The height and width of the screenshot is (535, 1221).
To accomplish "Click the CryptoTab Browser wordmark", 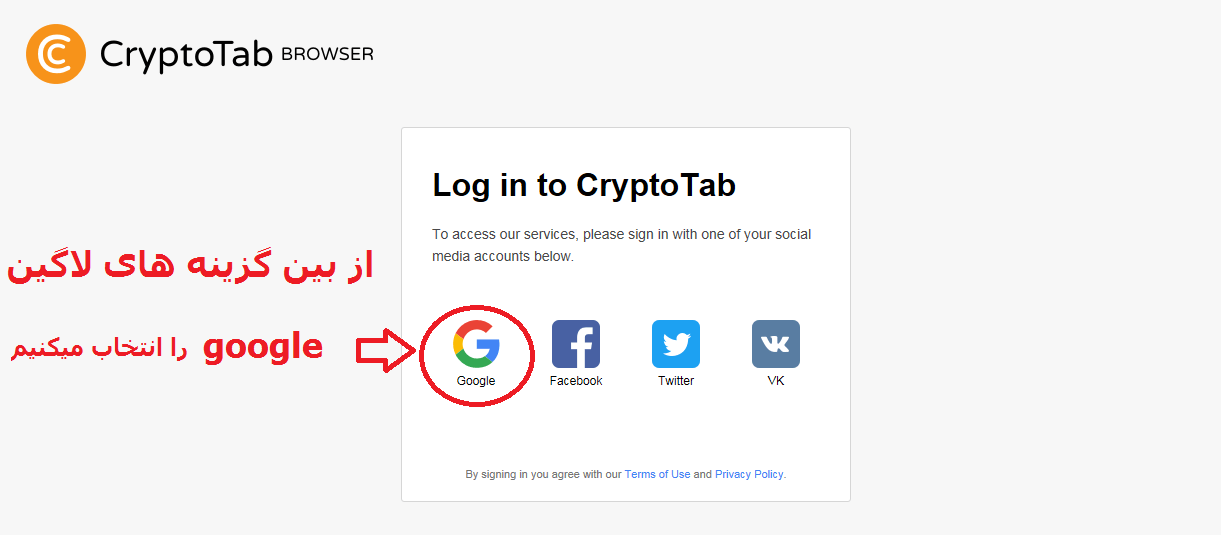I will pyautogui.click(x=236, y=54).
